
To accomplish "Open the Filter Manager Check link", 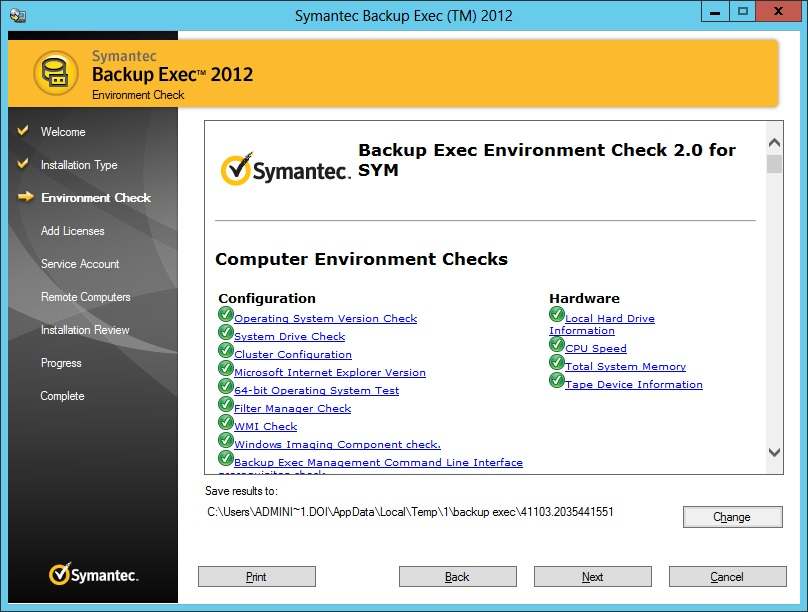I will pyautogui.click(x=292, y=407).
